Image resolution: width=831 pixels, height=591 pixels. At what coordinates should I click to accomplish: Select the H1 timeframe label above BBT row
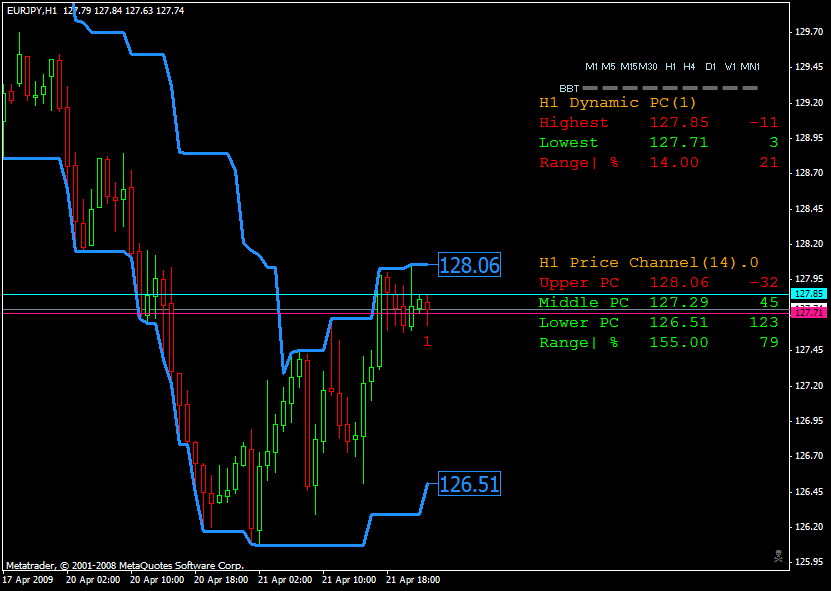pyautogui.click(x=670, y=67)
